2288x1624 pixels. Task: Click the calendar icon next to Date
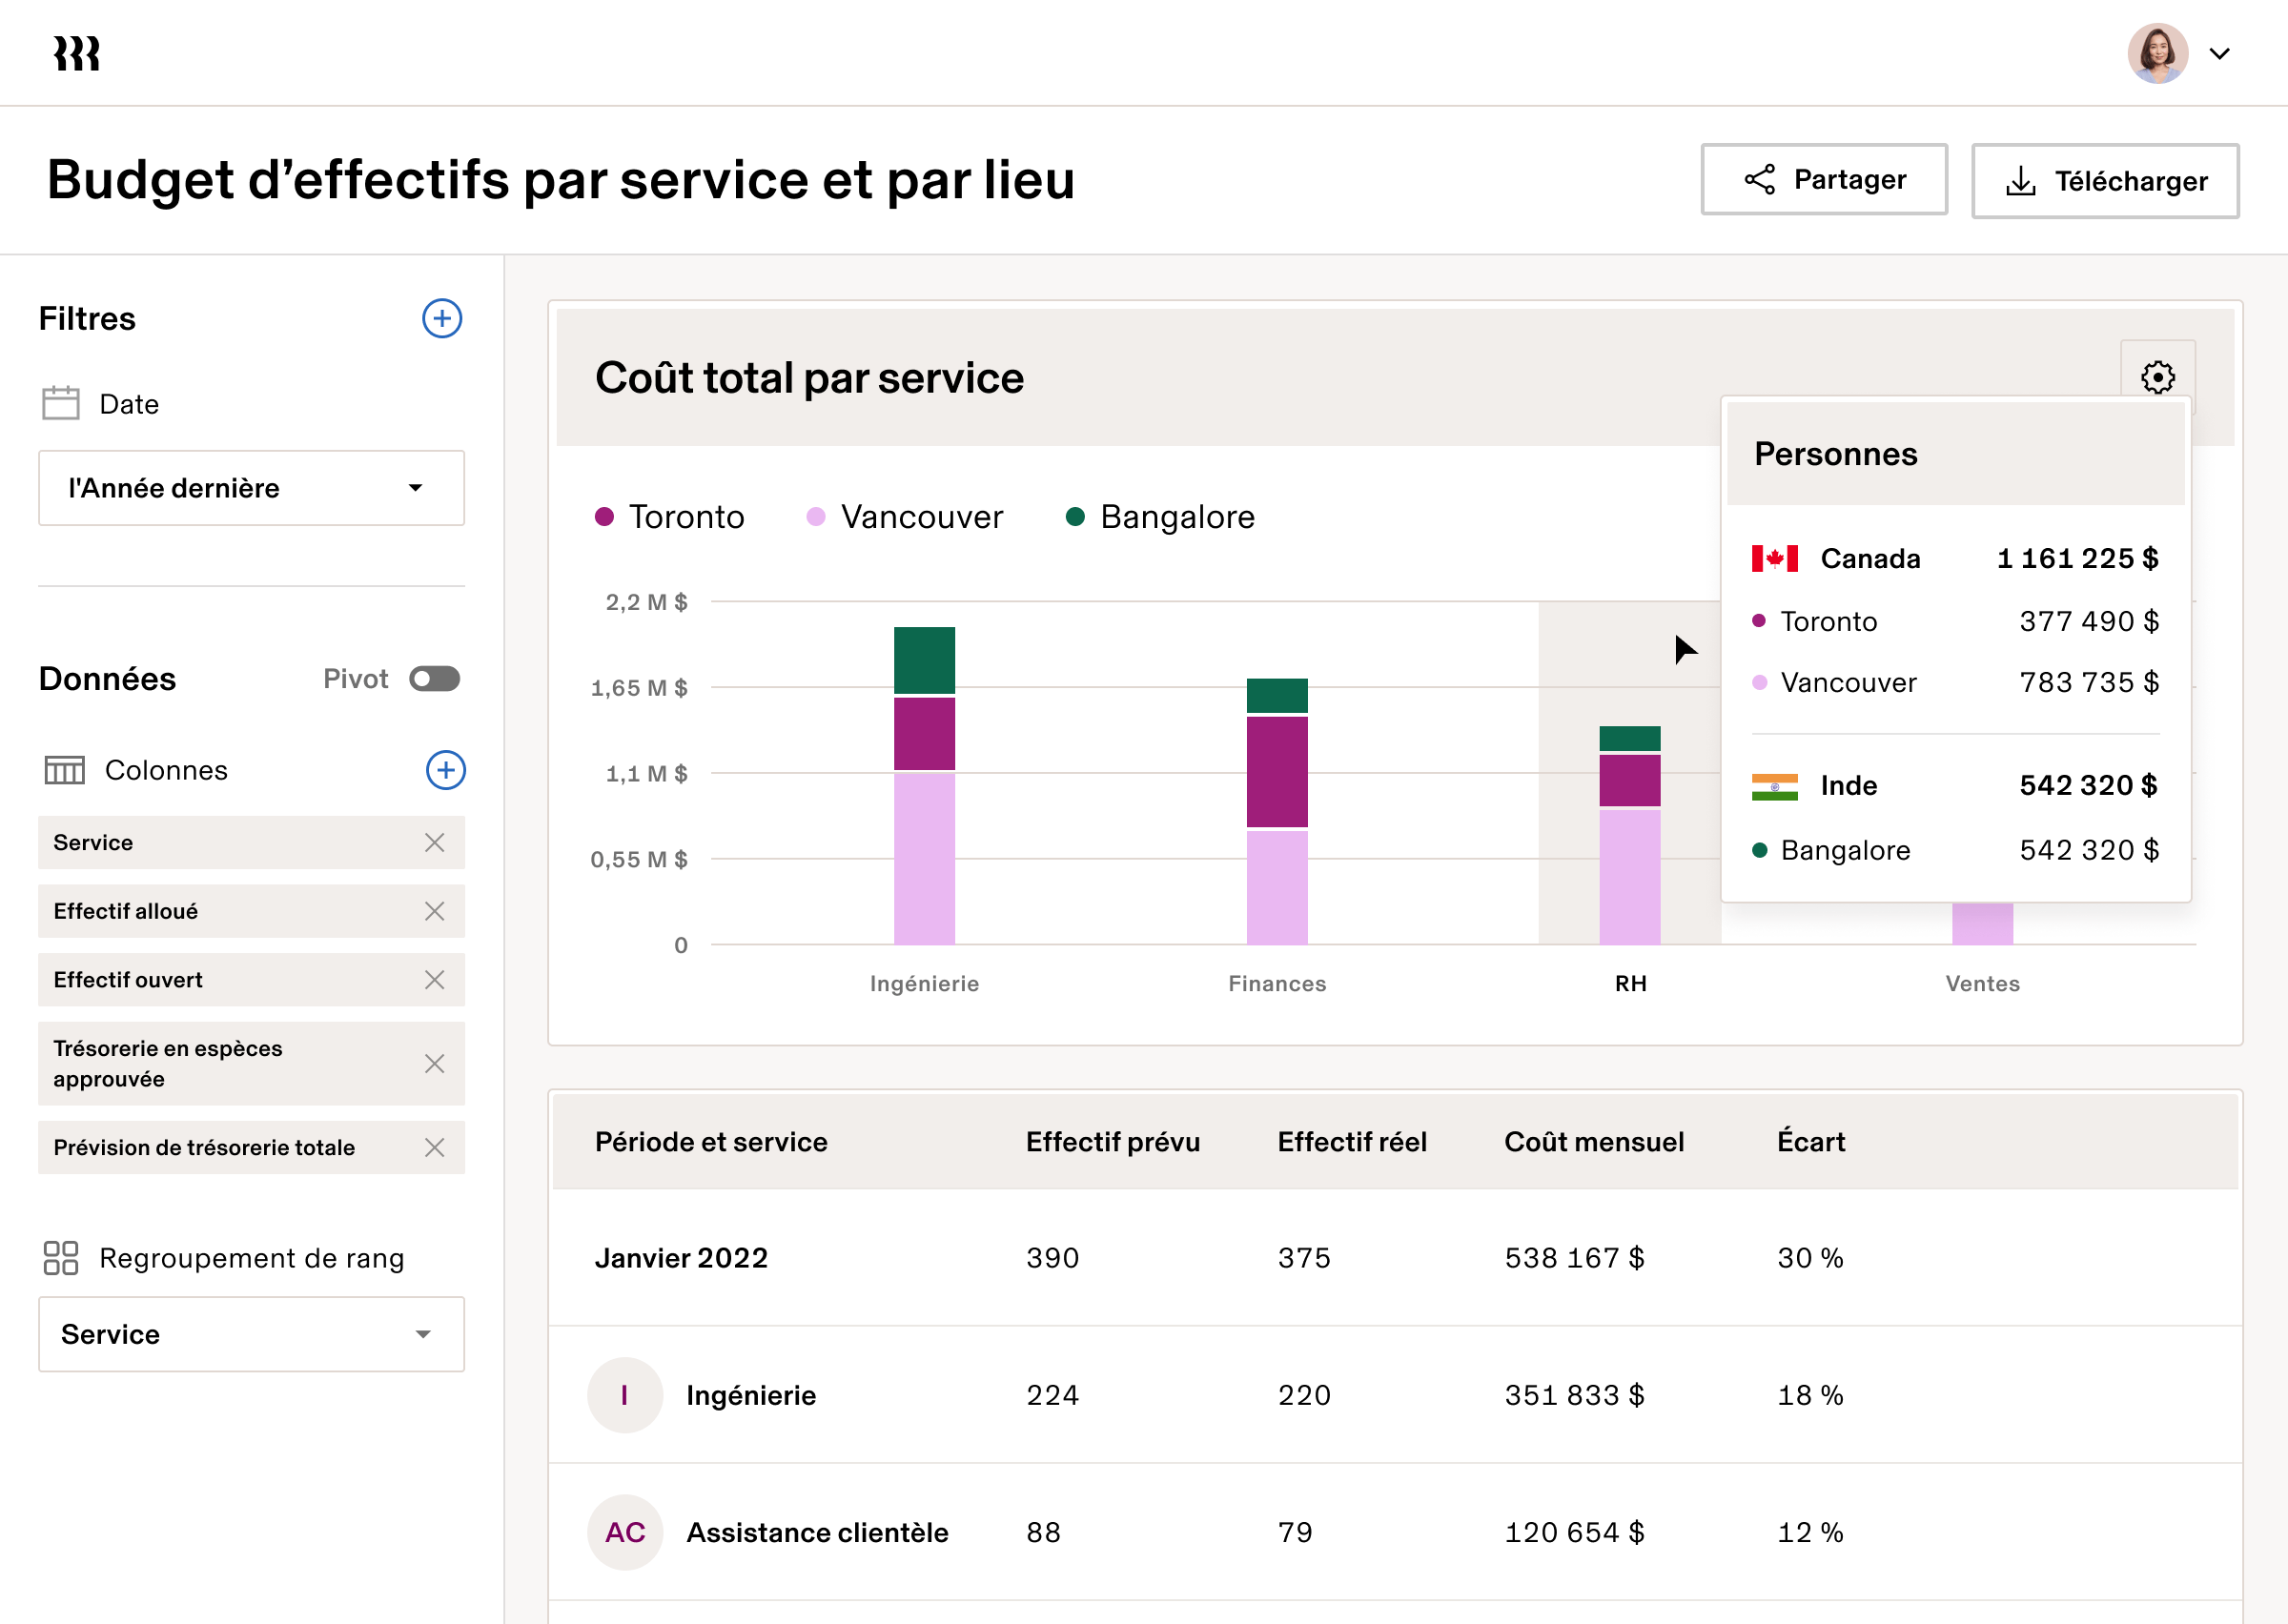click(60, 403)
